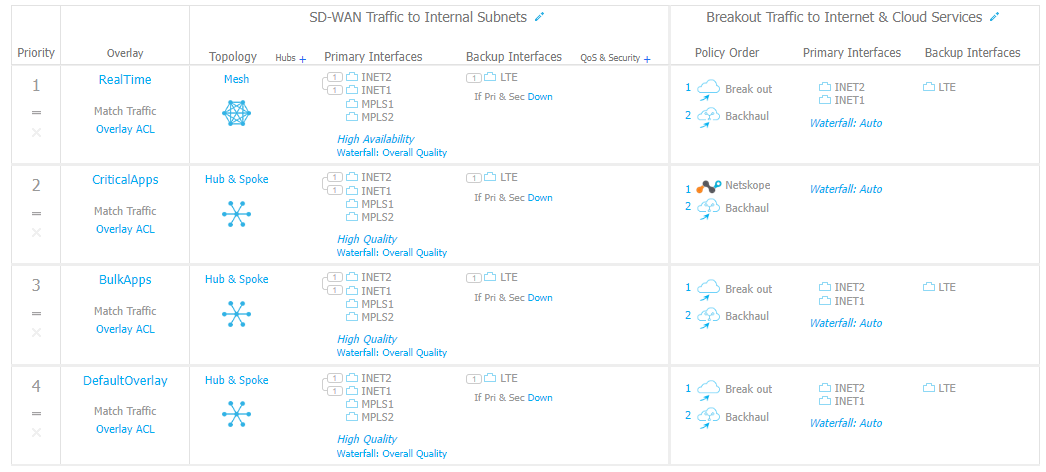Select High Availability setting in RealTime row
This screenshot has width=1046, height=472.
point(375,139)
